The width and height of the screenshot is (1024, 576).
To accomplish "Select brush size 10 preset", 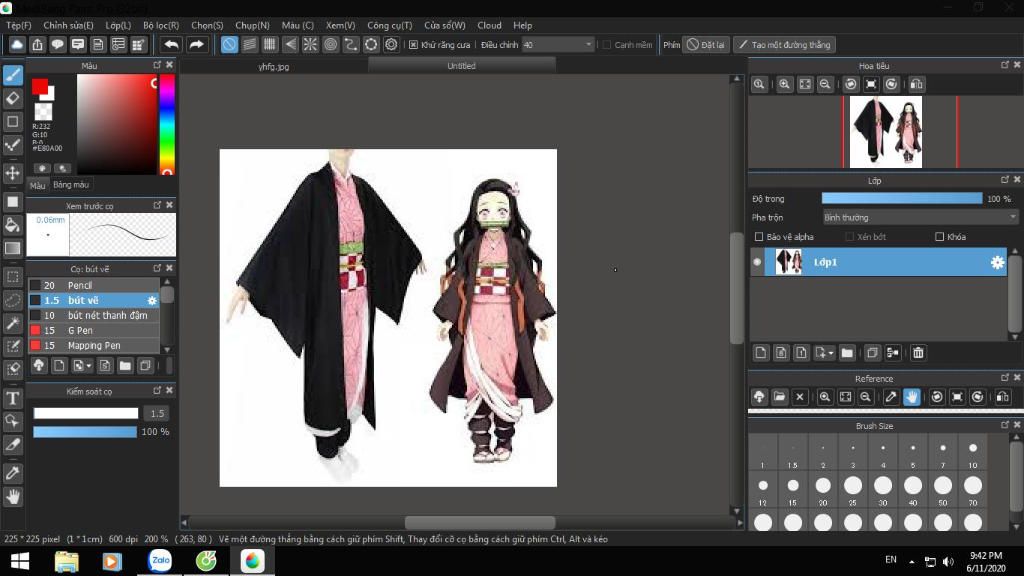I will [x=973, y=454].
